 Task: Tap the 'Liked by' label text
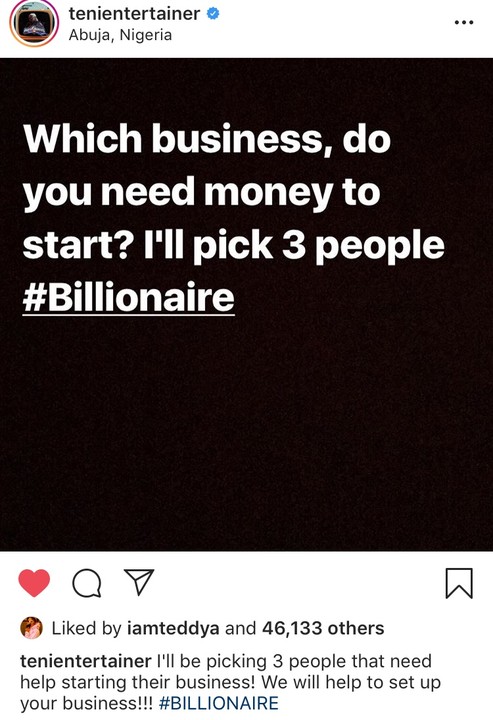click(x=86, y=628)
